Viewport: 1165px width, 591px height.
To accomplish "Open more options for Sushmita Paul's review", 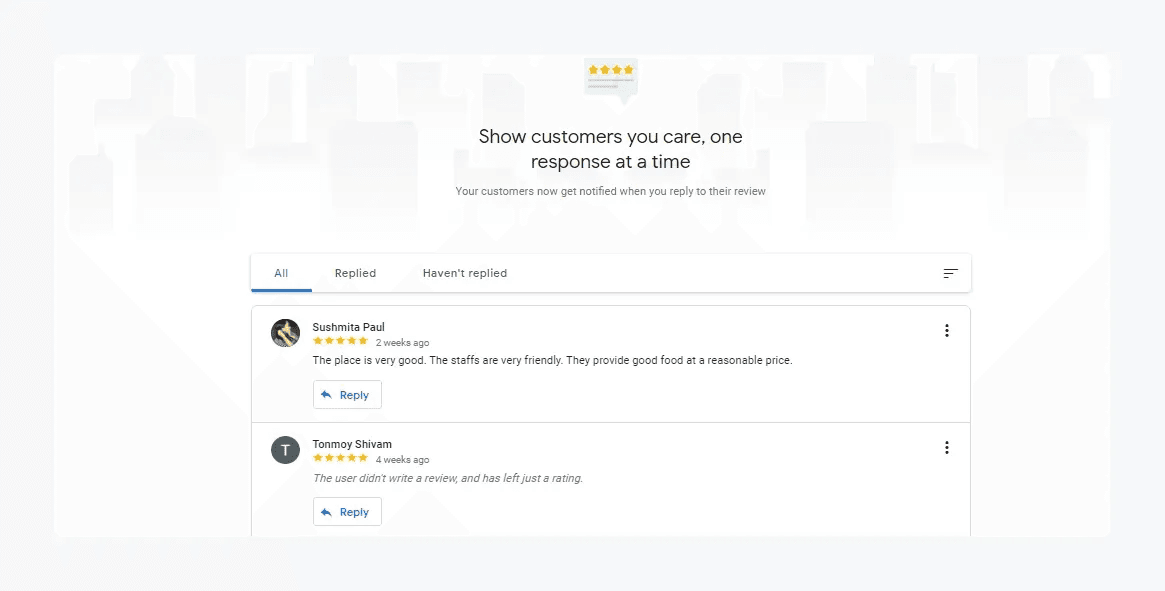I will pos(946,331).
